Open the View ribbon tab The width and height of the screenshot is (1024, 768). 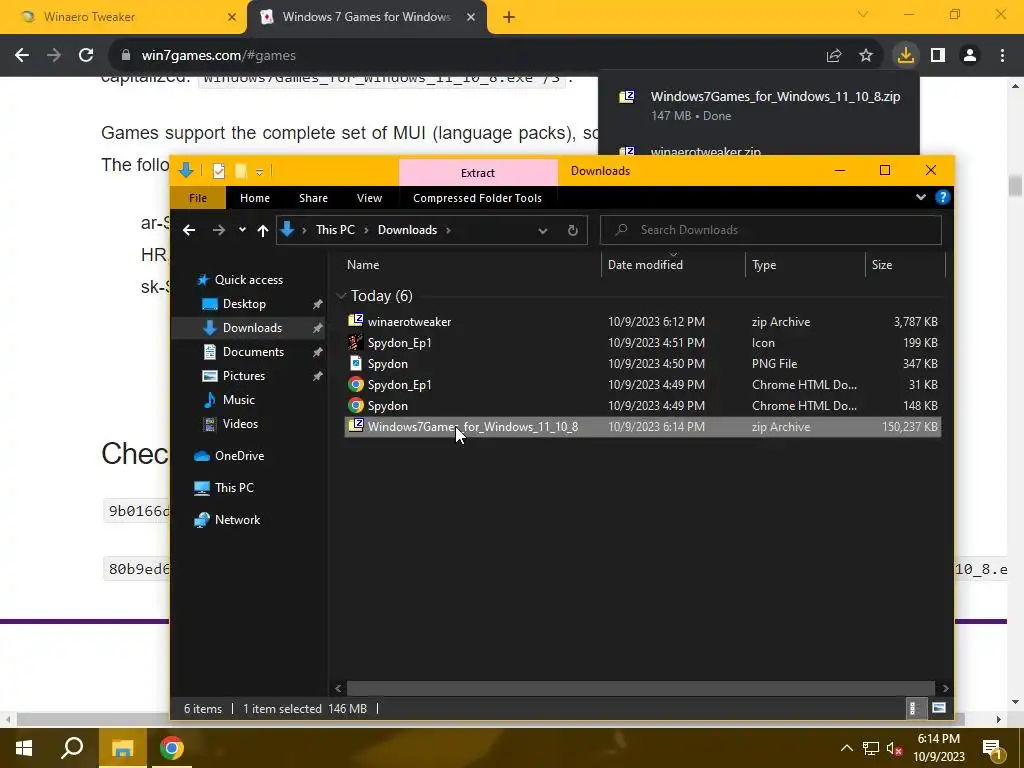pos(369,198)
